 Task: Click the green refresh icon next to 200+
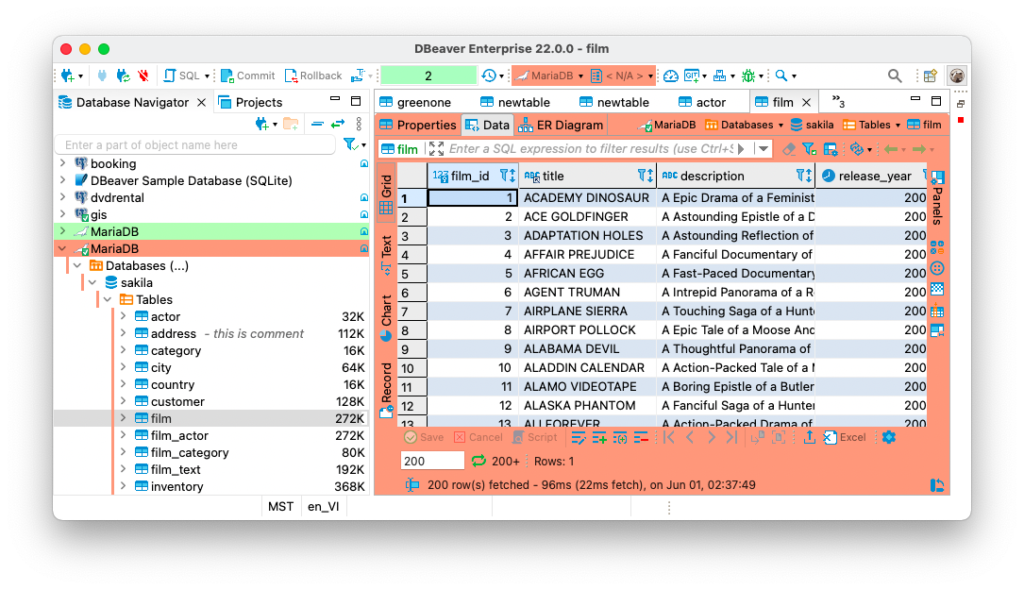pos(479,461)
